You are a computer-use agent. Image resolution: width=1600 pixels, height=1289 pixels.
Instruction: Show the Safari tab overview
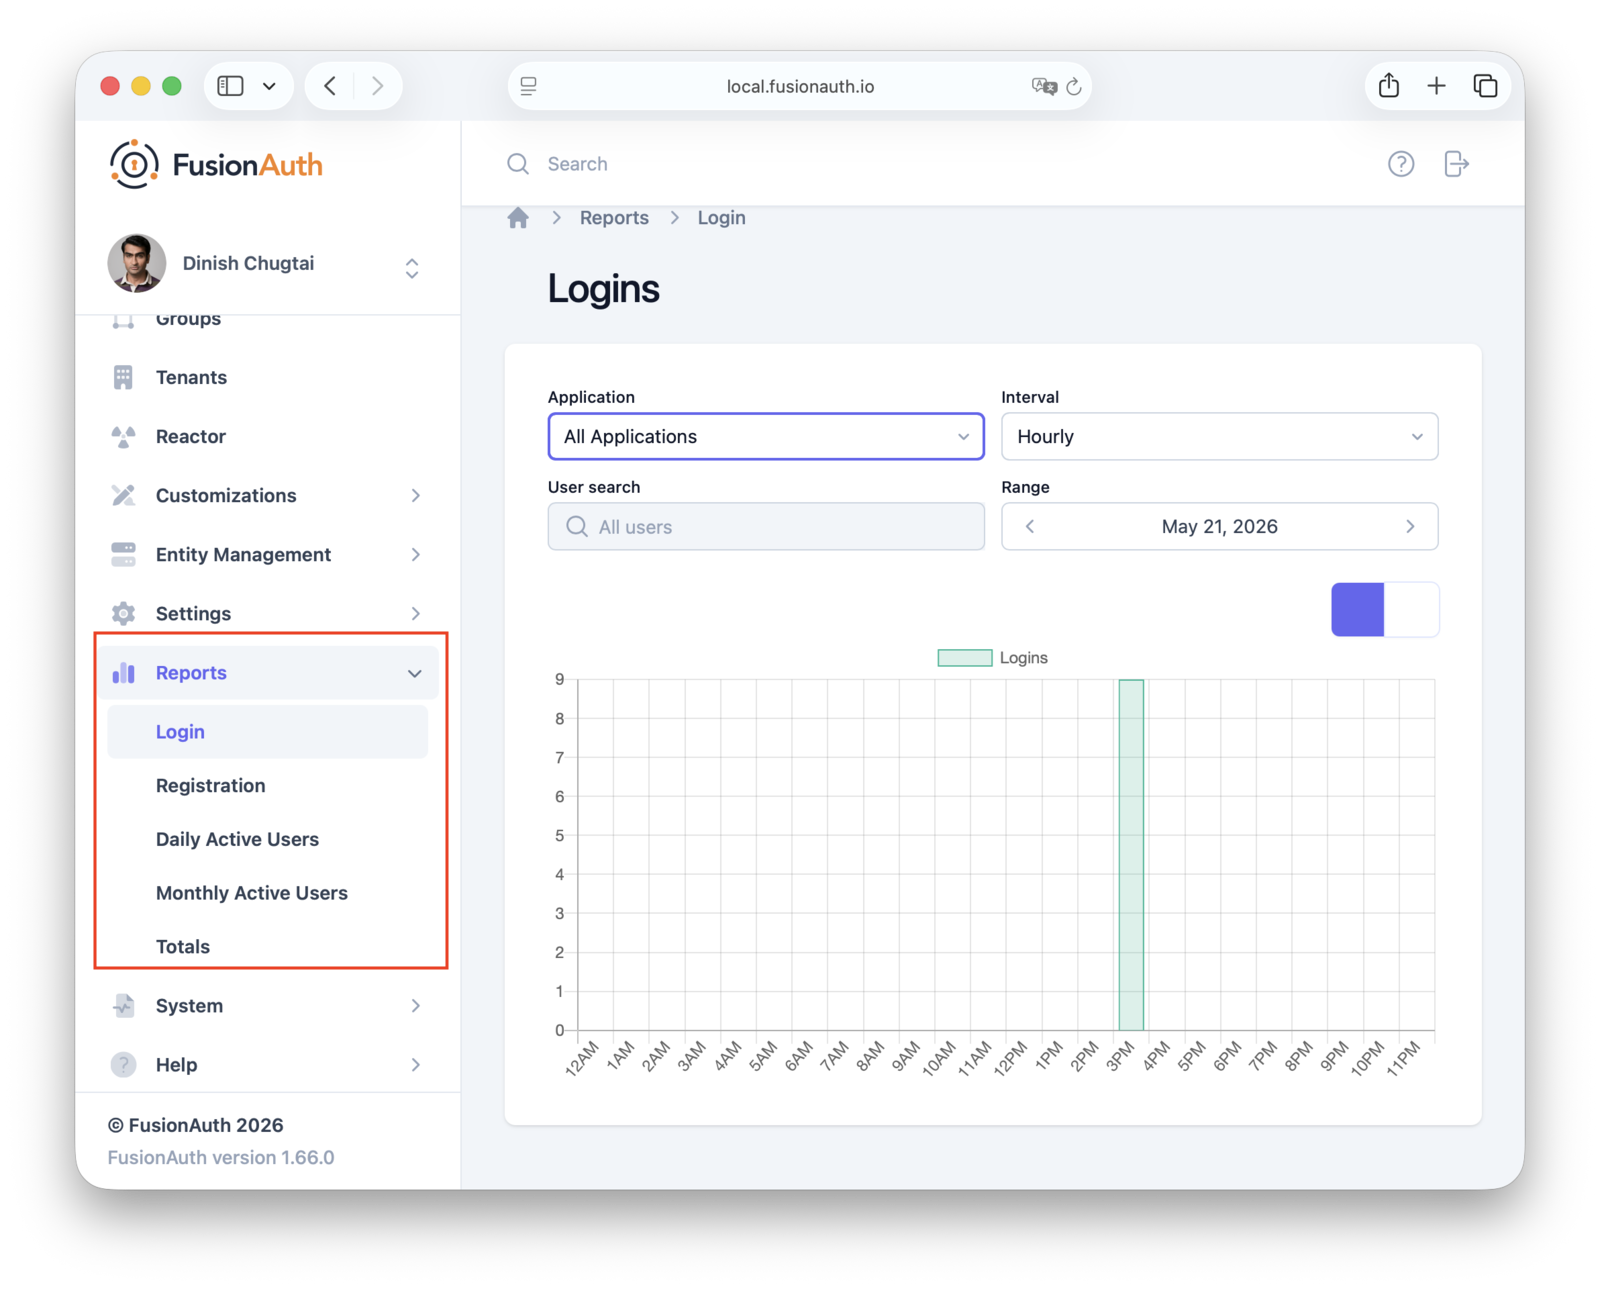(1485, 86)
